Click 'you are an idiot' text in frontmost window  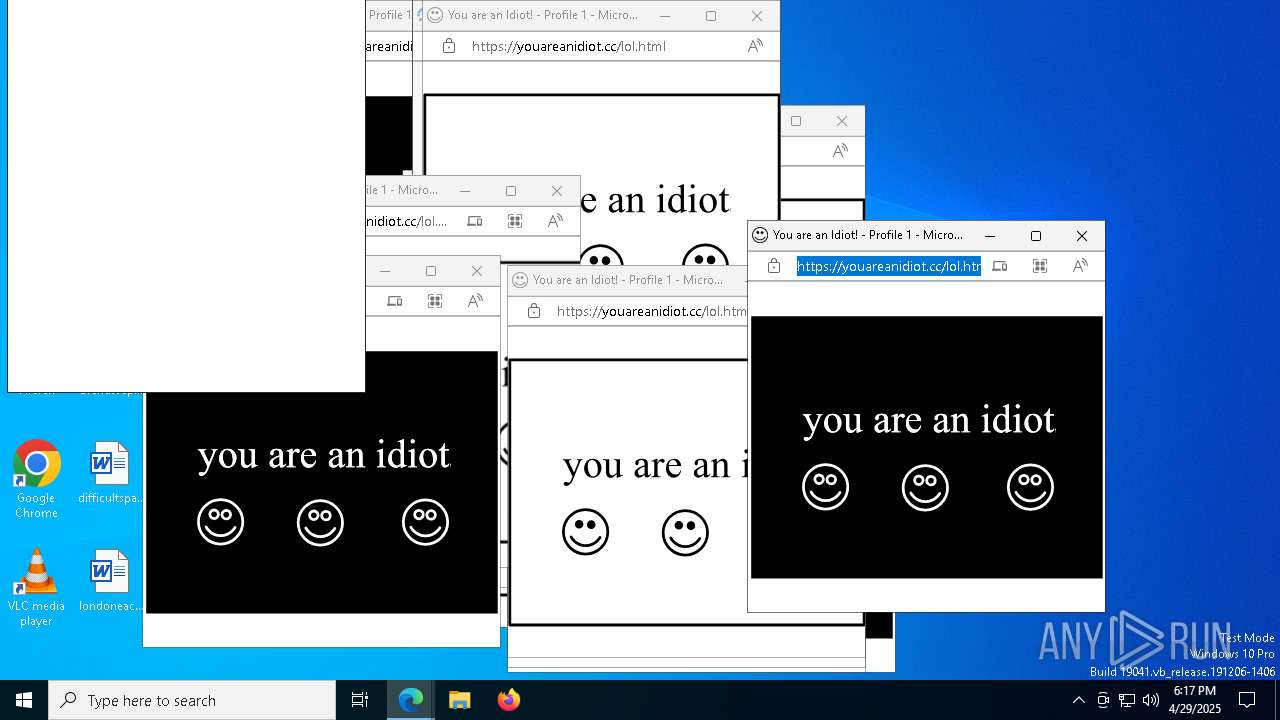(928, 420)
